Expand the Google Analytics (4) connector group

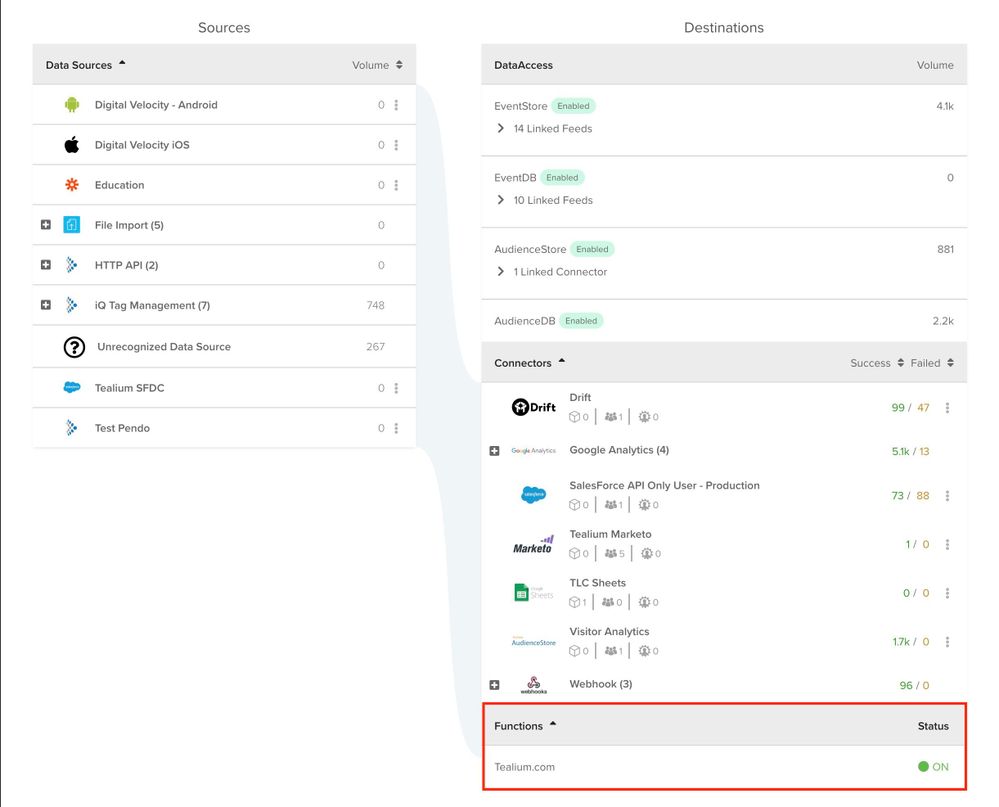494,451
